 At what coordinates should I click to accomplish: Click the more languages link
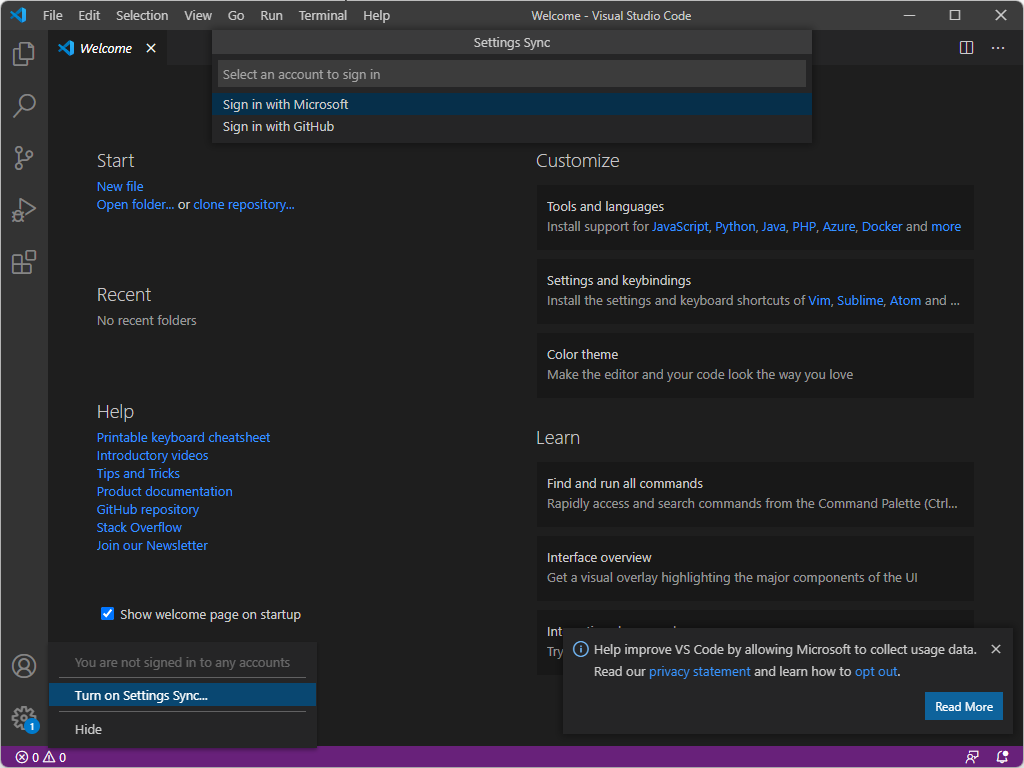pyautogui.click(x=946, y=227)
